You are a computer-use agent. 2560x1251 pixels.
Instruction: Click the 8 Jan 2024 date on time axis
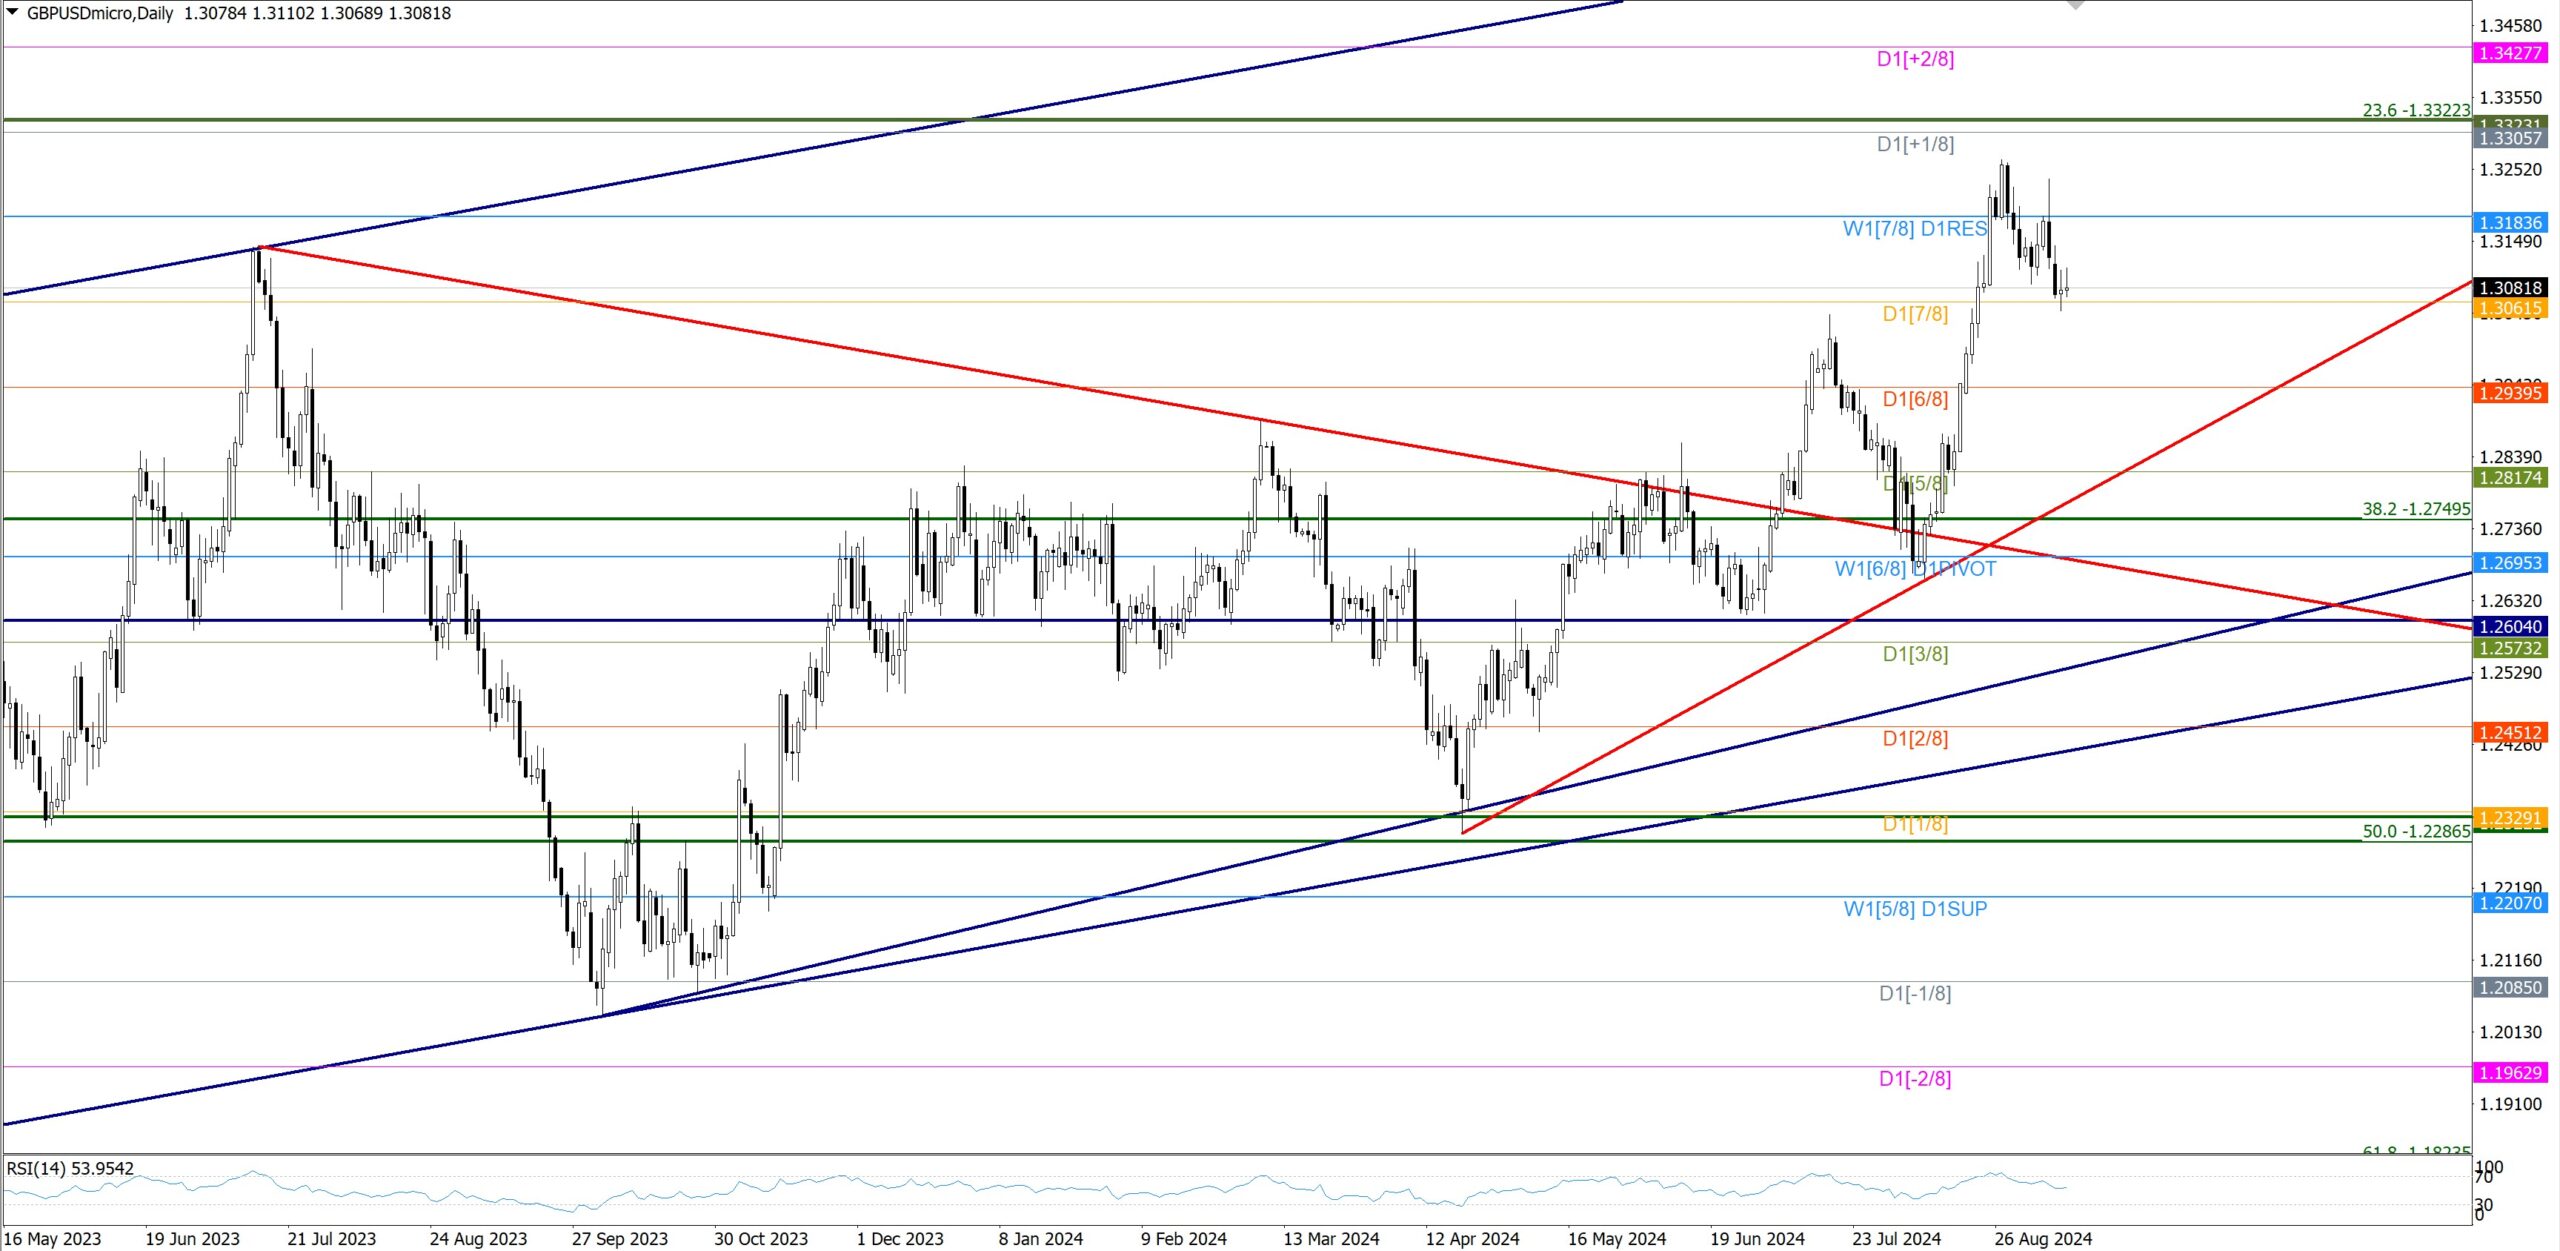point(1041,1239)
